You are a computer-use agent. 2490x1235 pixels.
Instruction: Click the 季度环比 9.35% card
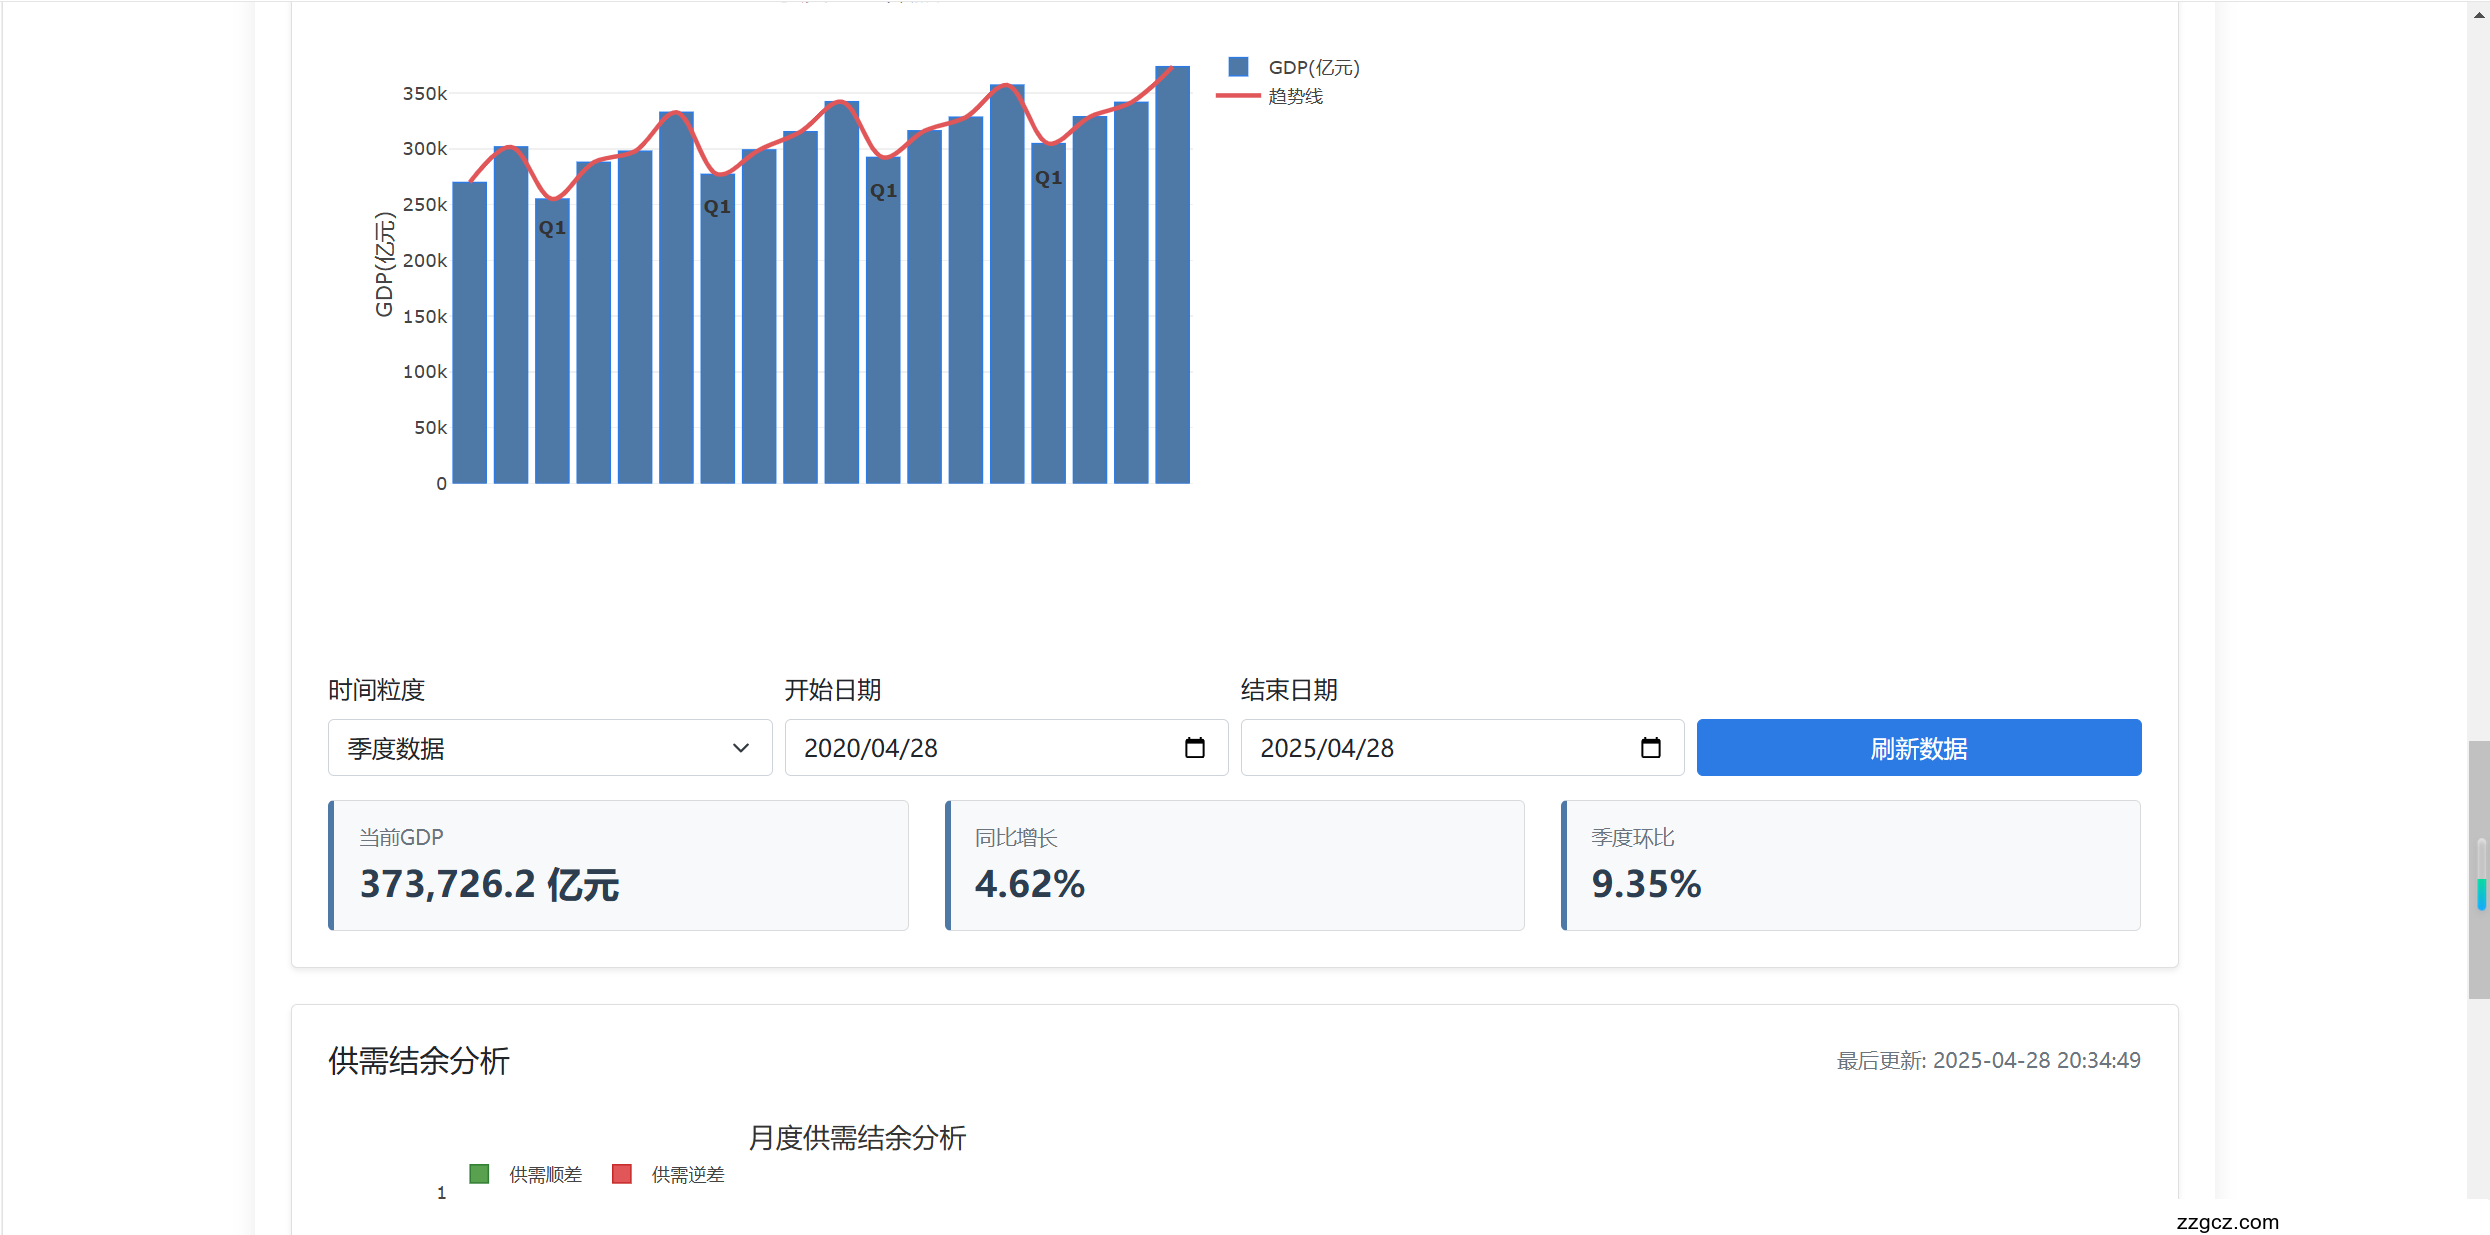[x=1850, y=865]
